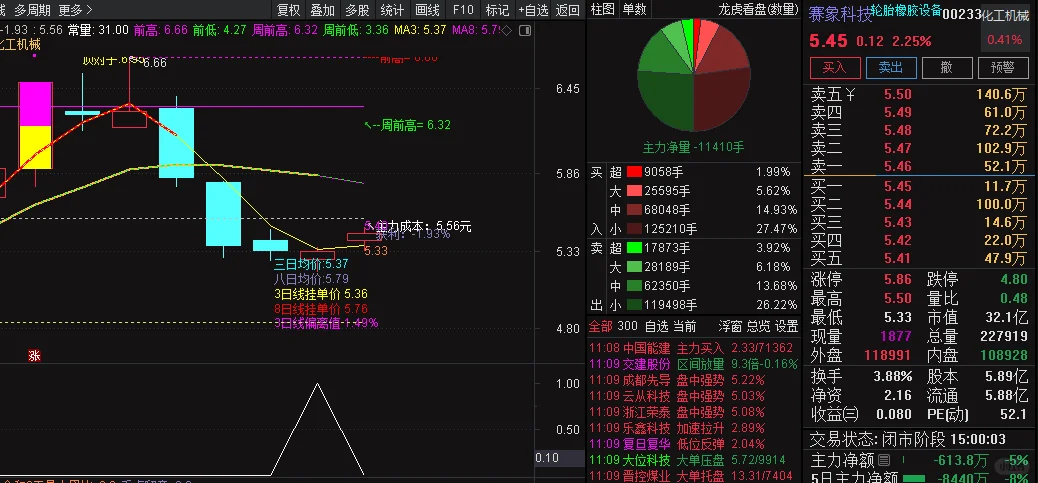The height and width of the screenshot is (483, 1038).
Task: Open 设置 for the alerts list
Action: [x=786, y=326]
